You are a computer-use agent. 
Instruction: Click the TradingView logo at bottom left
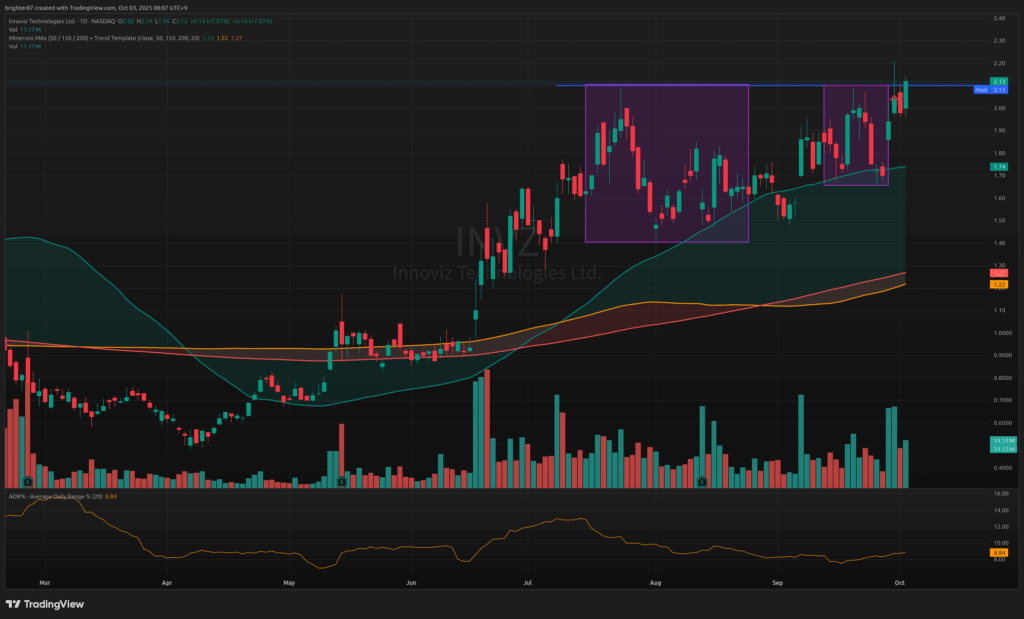tap(44, 604)
